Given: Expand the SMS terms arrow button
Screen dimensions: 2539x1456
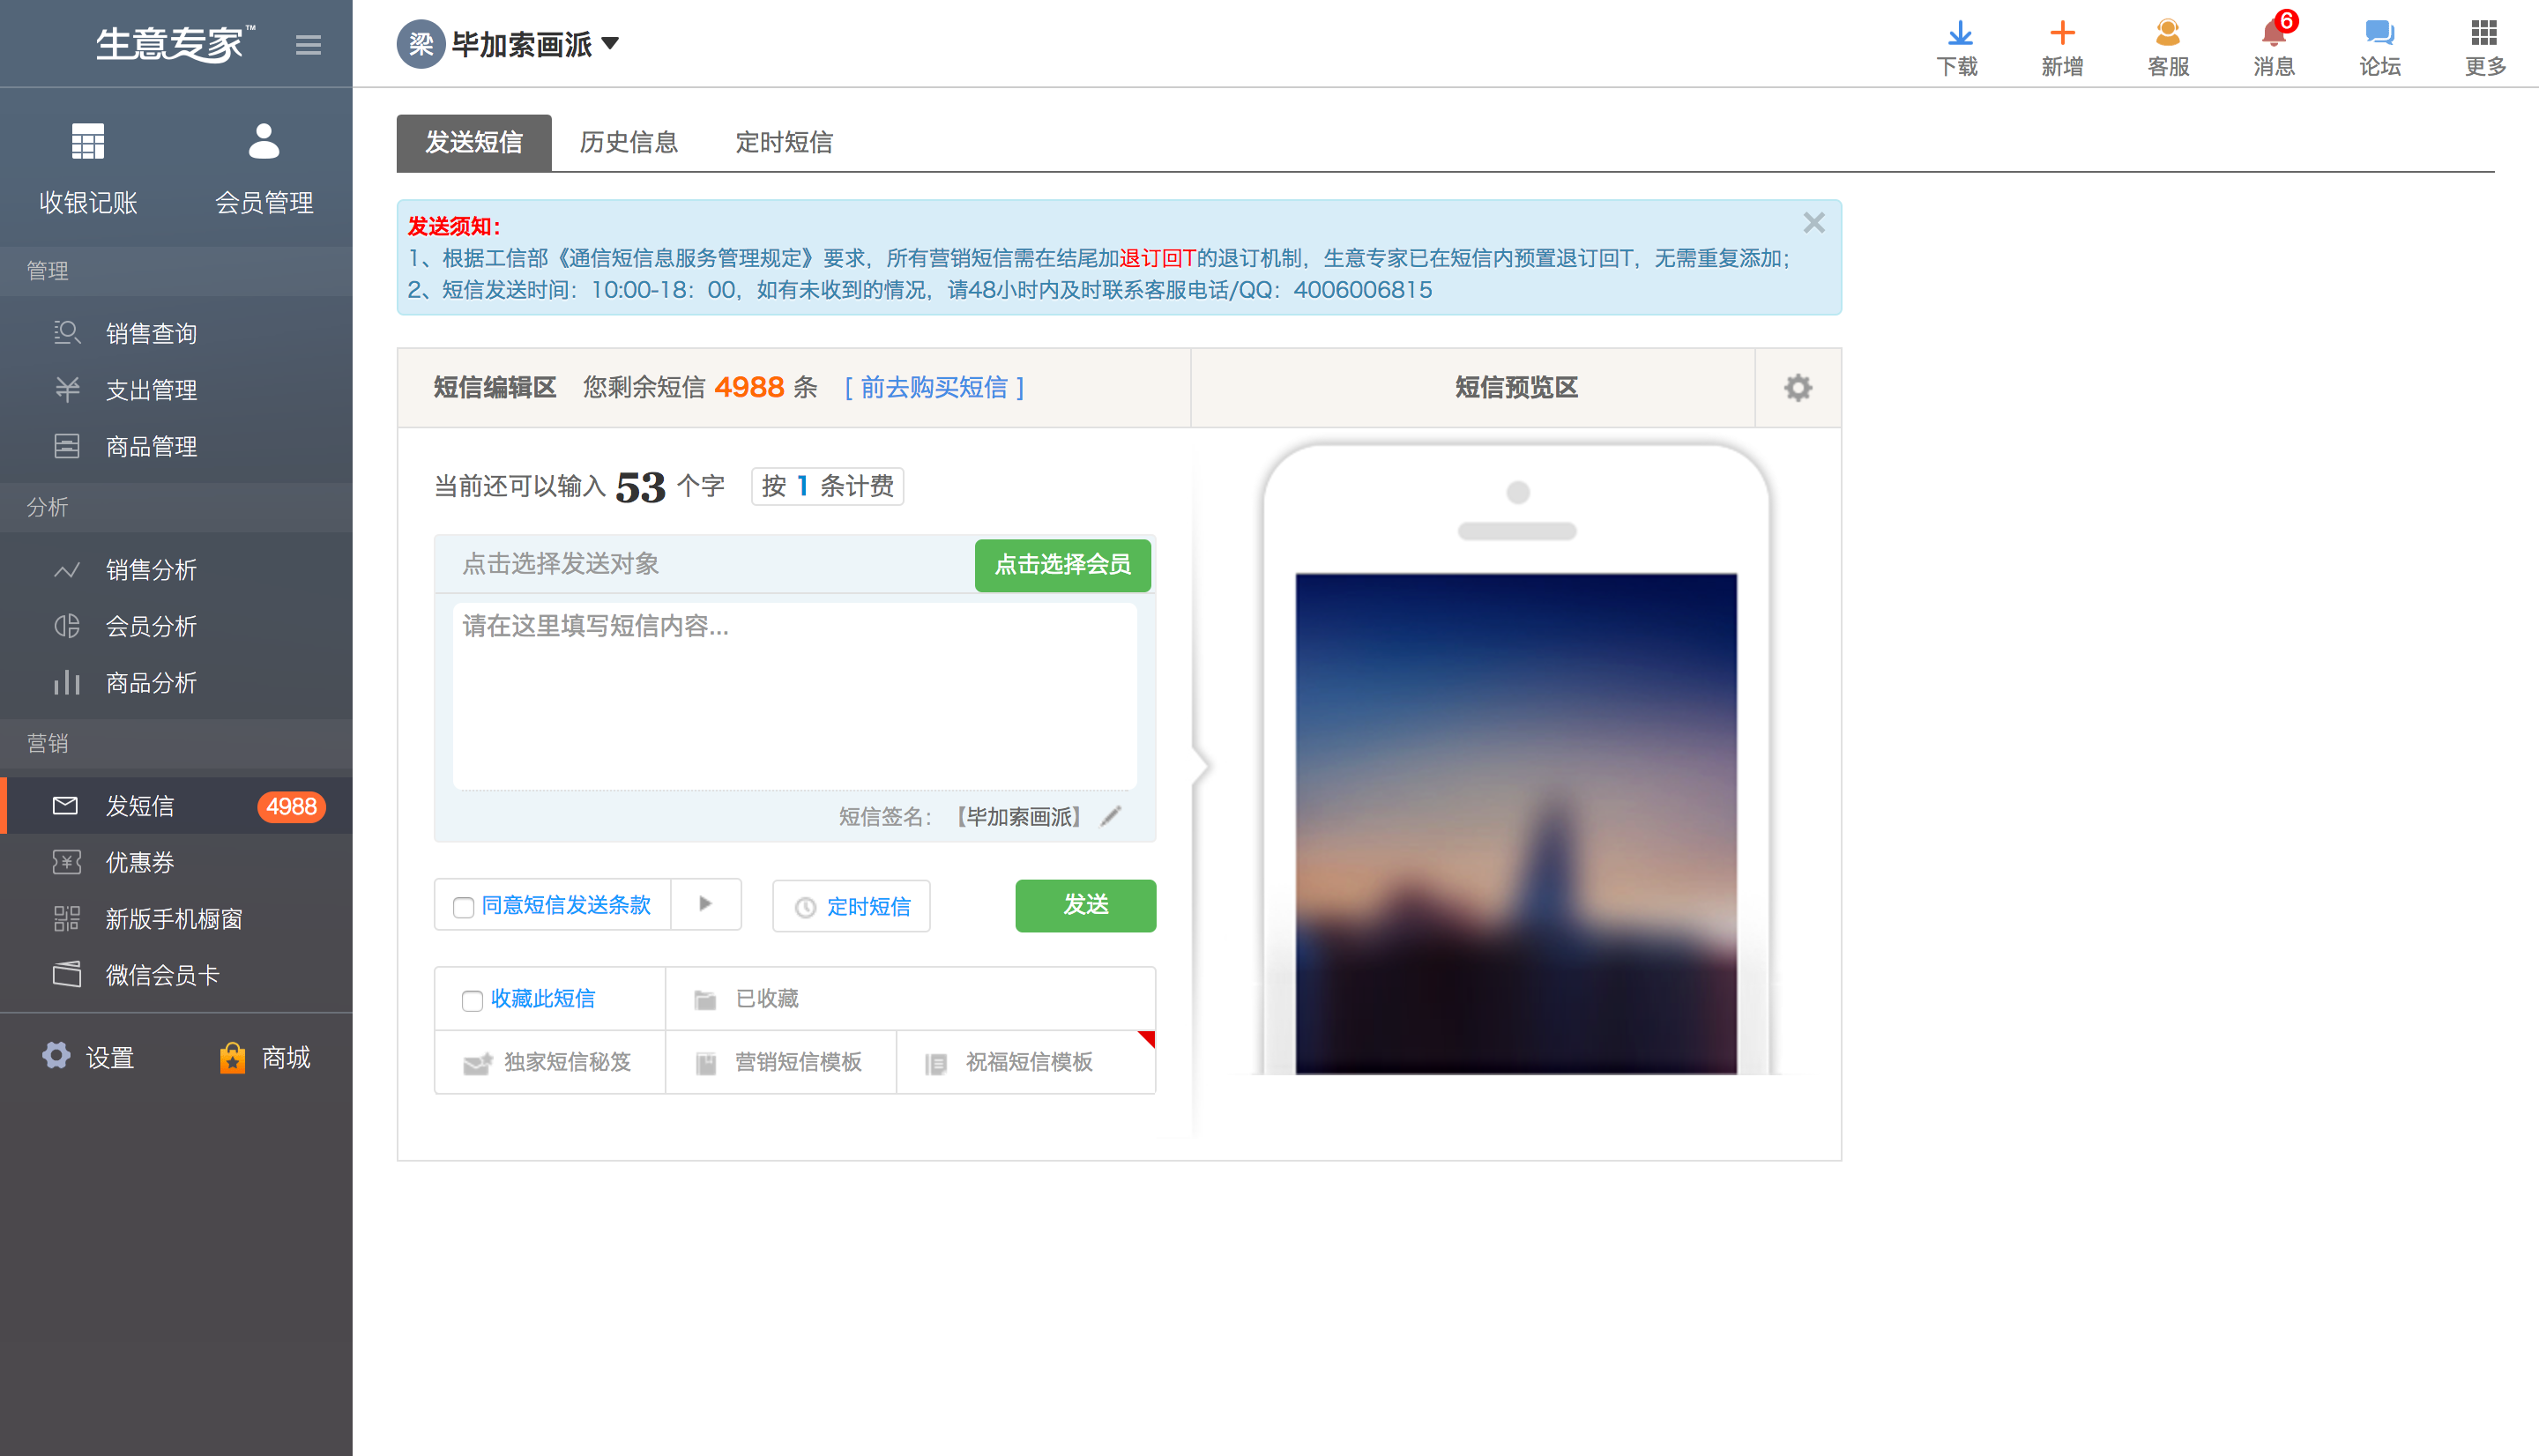Looking at the screenshot, I should [x=705, y=904].
